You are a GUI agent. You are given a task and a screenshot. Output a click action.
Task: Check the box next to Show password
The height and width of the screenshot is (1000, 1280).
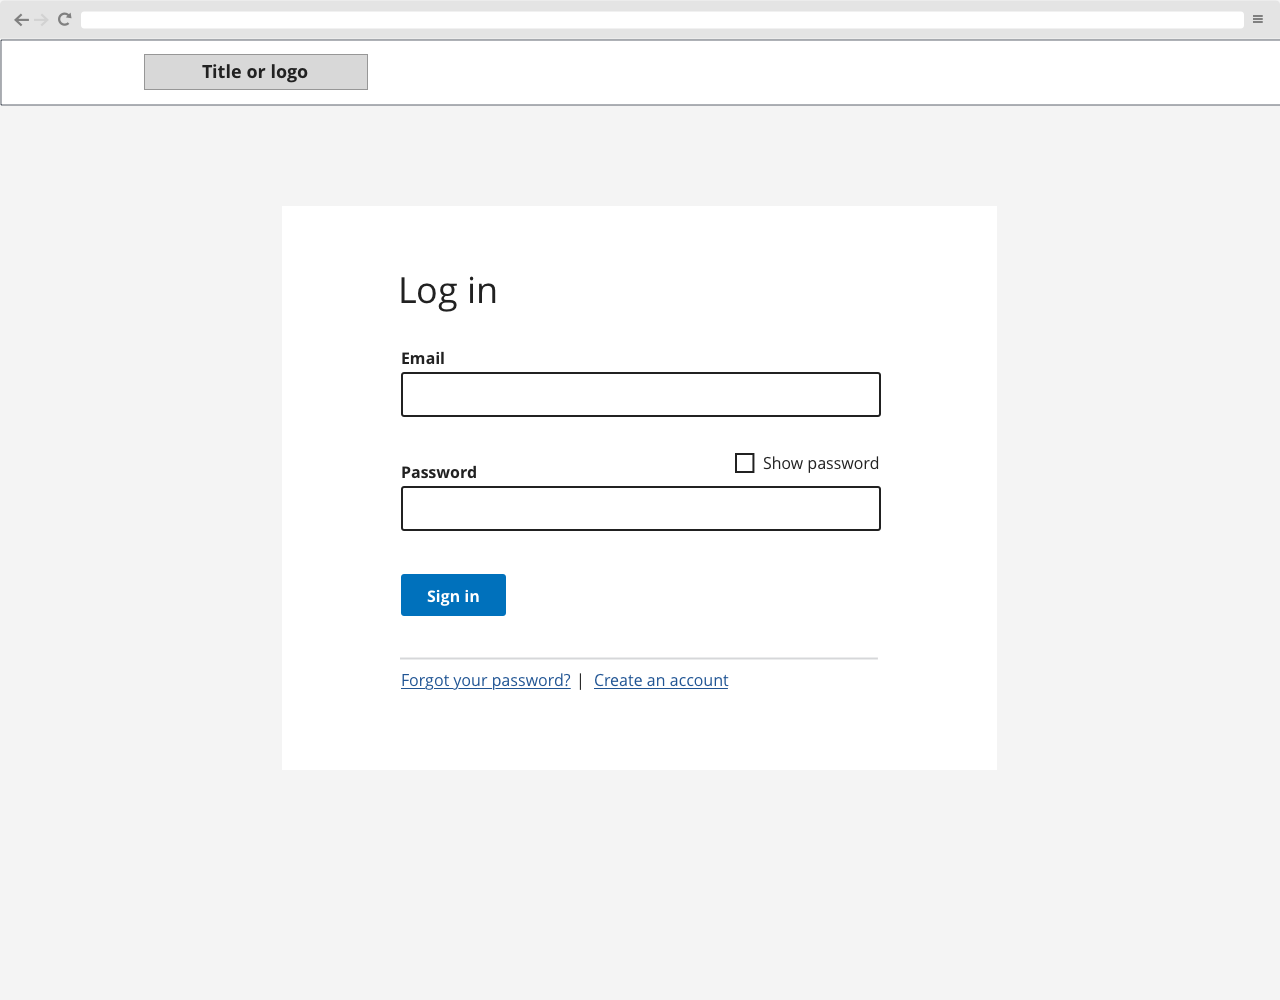click(744, 462)
